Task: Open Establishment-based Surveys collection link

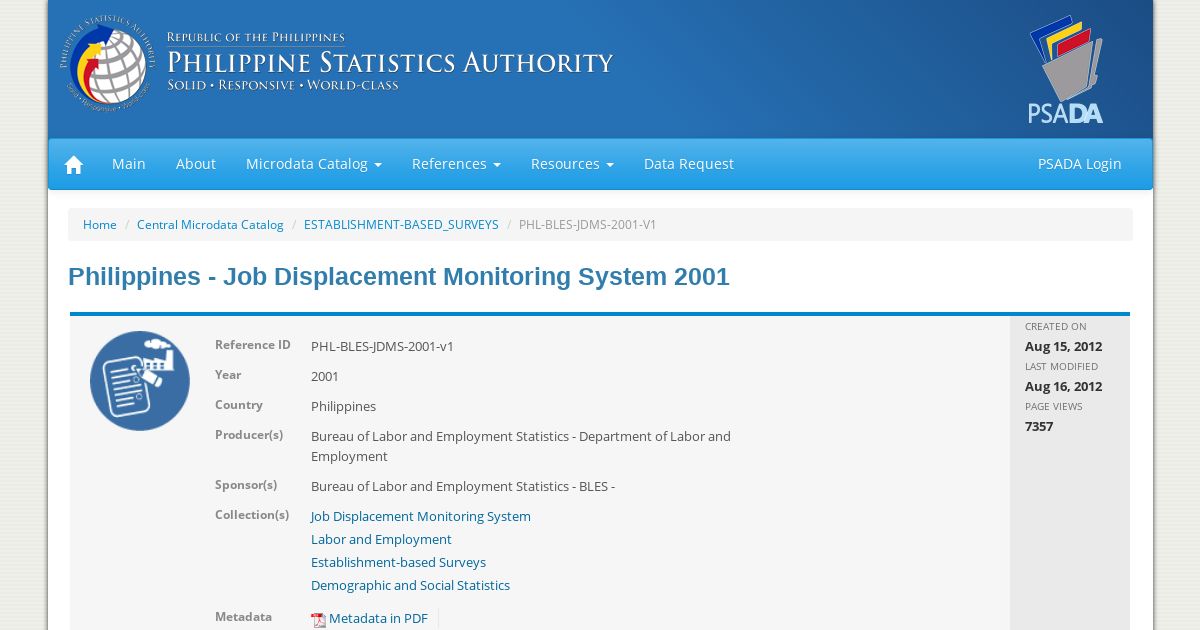Action: (x=398, y=563)
